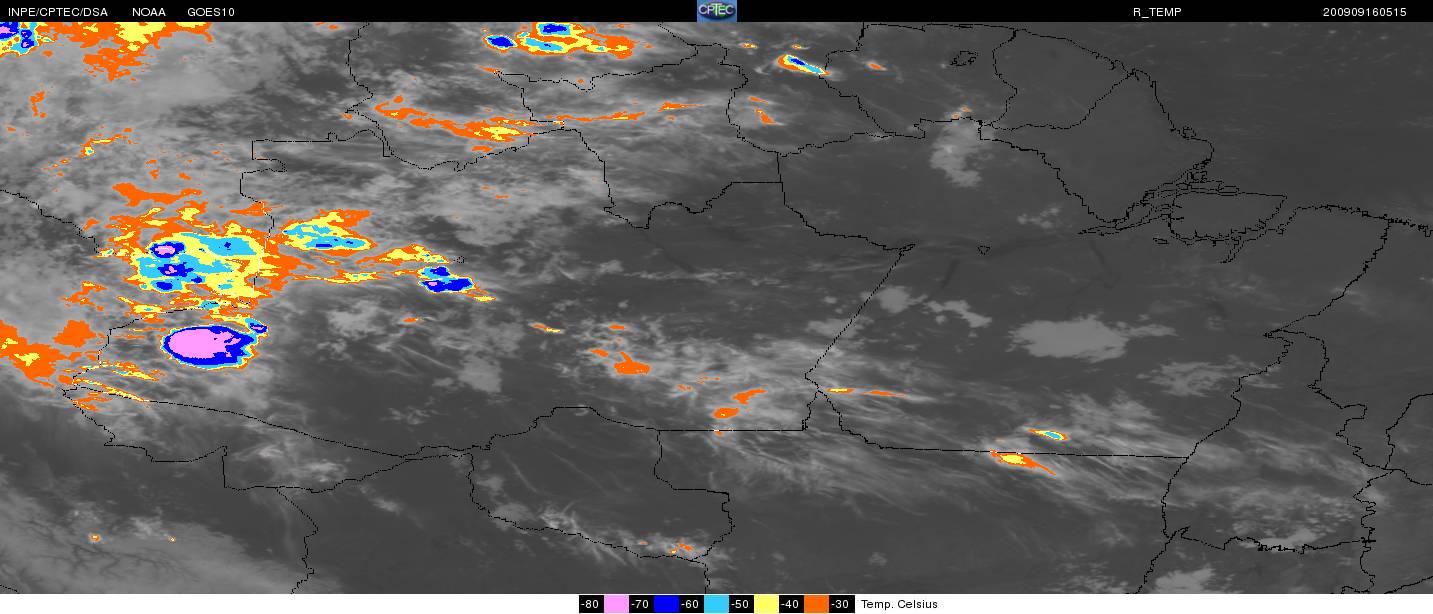Click the orange legend color swatch
The width and height of the screenshot is (1433, 614).
point(816,604)
